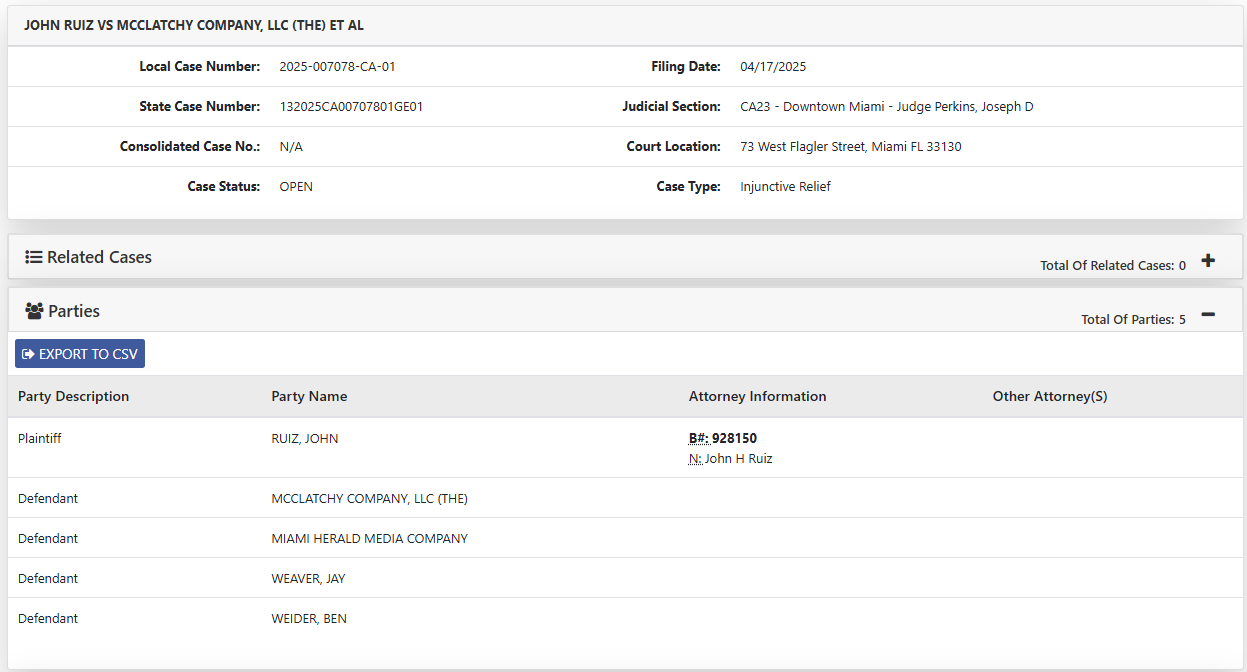Click case type Injunctive Relief
The image size is (1247, 672).
(x=785, y=186)
